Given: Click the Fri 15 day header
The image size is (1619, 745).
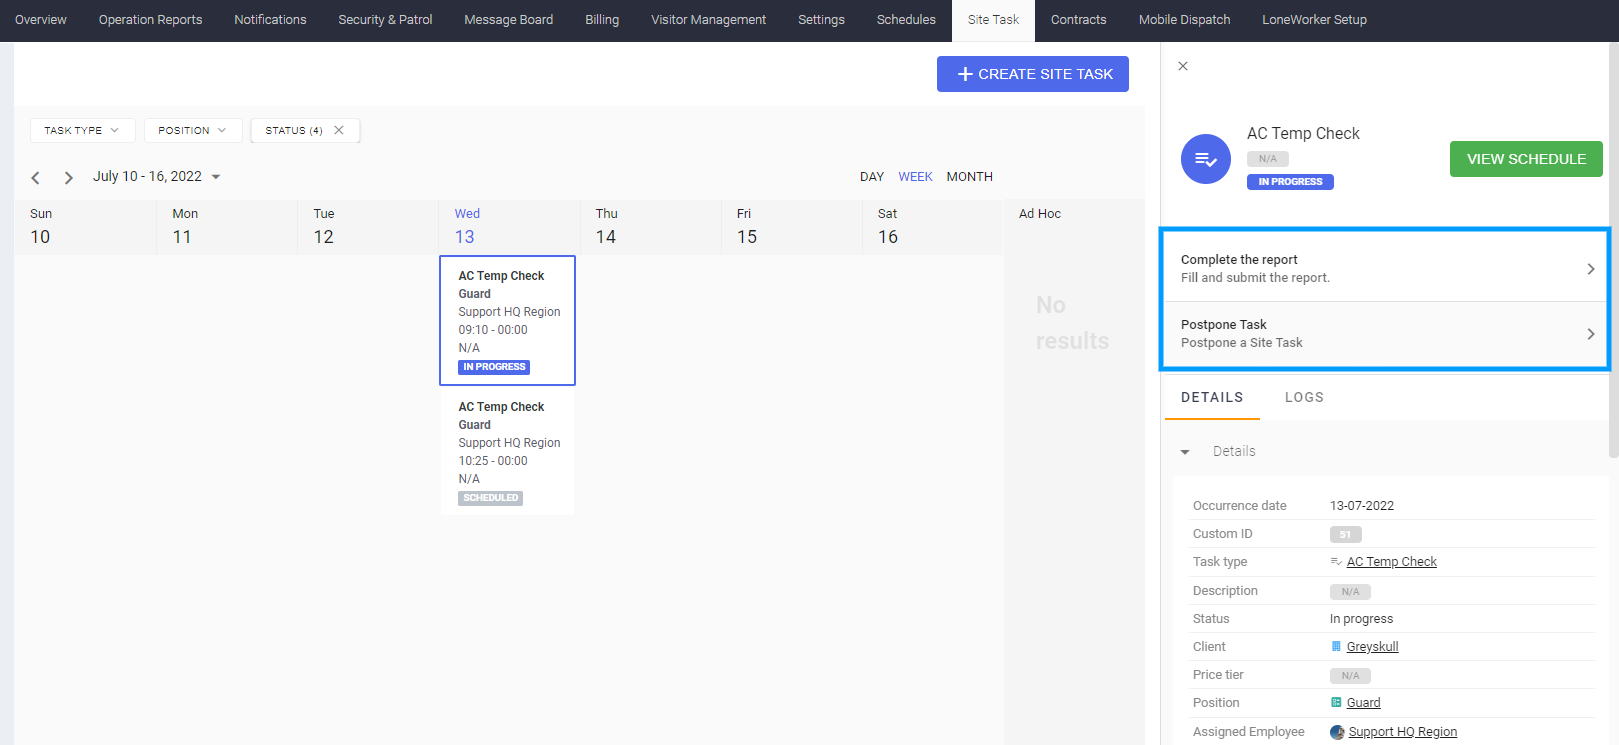Looking at the screenshot, I should point(791,227).
